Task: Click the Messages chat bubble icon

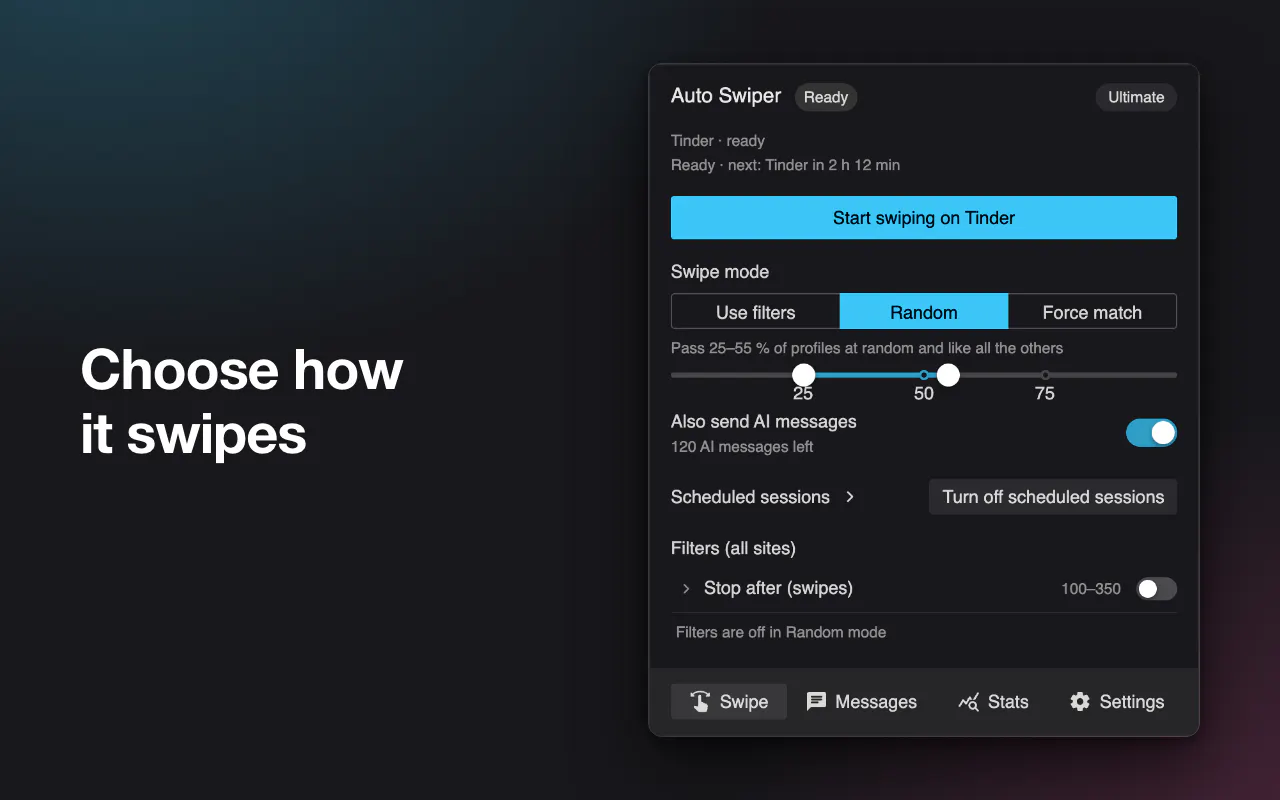Action: 816,702
